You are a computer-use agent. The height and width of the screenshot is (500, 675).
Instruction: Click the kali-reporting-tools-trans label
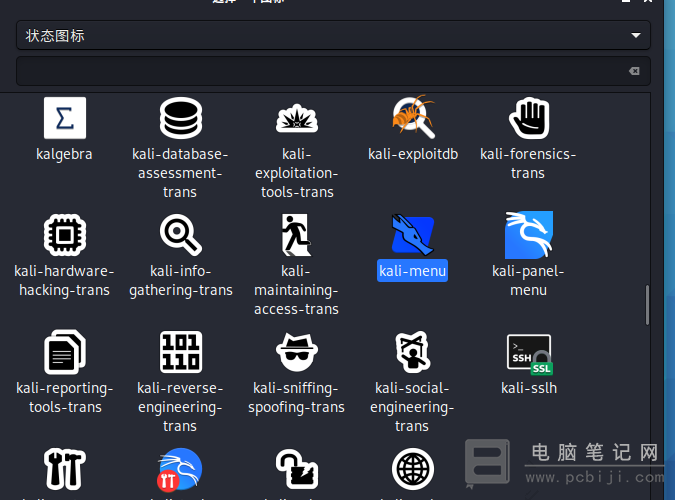(x=65, y=398)
